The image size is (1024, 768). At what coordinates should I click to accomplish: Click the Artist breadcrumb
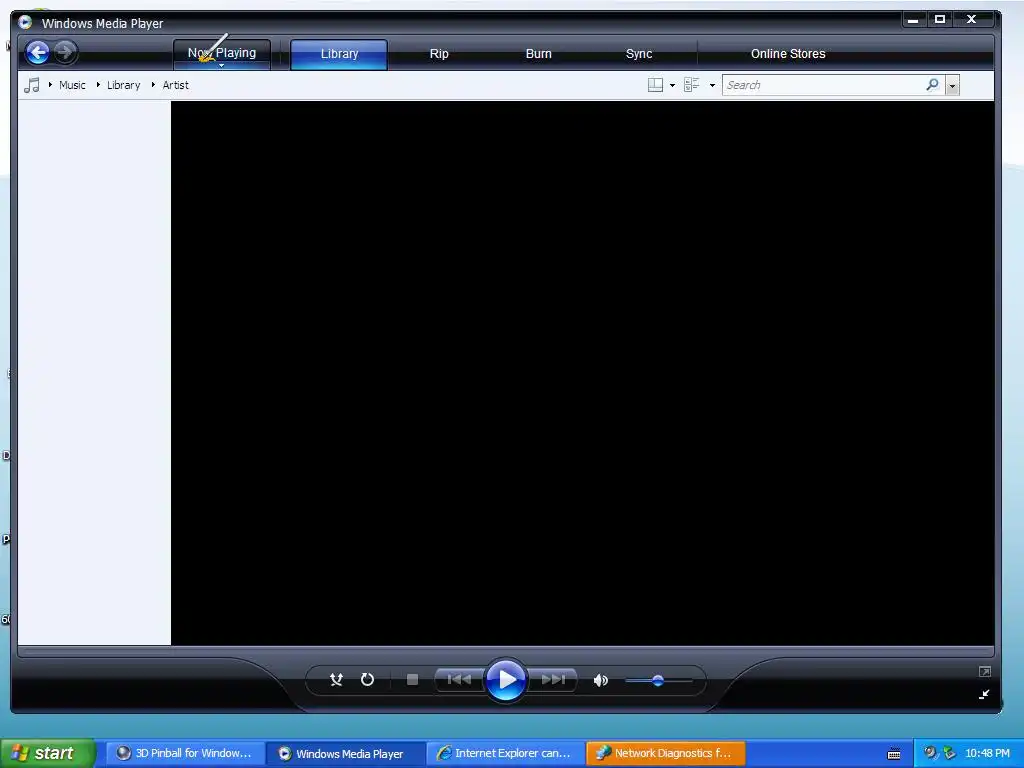pos(176,85)
